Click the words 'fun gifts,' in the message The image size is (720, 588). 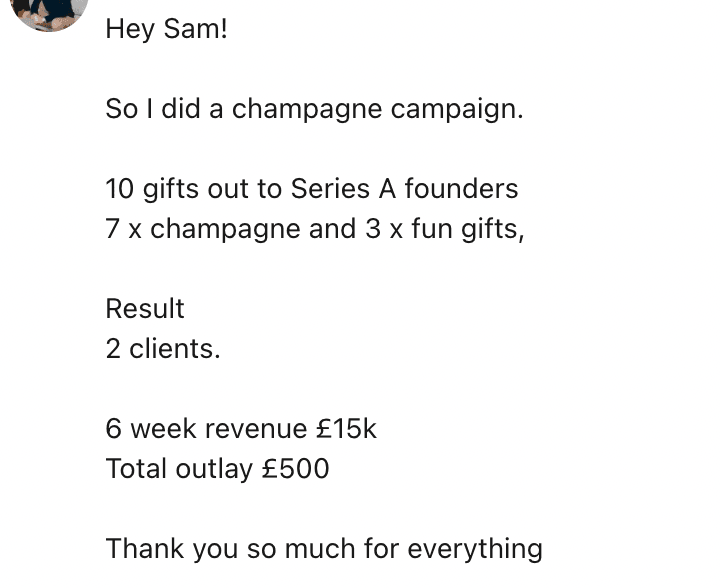(x=467, y=229)
